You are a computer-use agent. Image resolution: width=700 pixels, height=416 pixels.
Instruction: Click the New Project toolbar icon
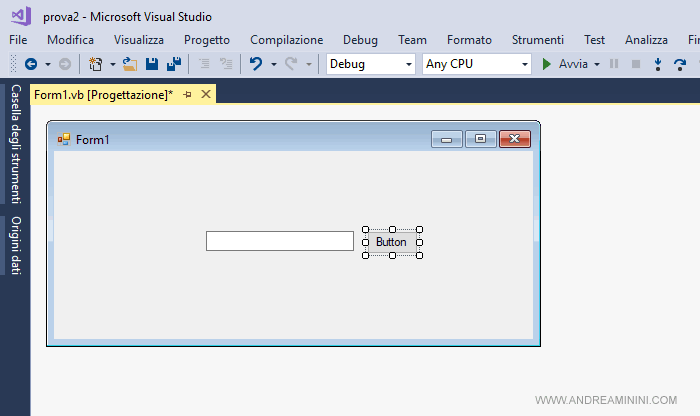(95, 64)
